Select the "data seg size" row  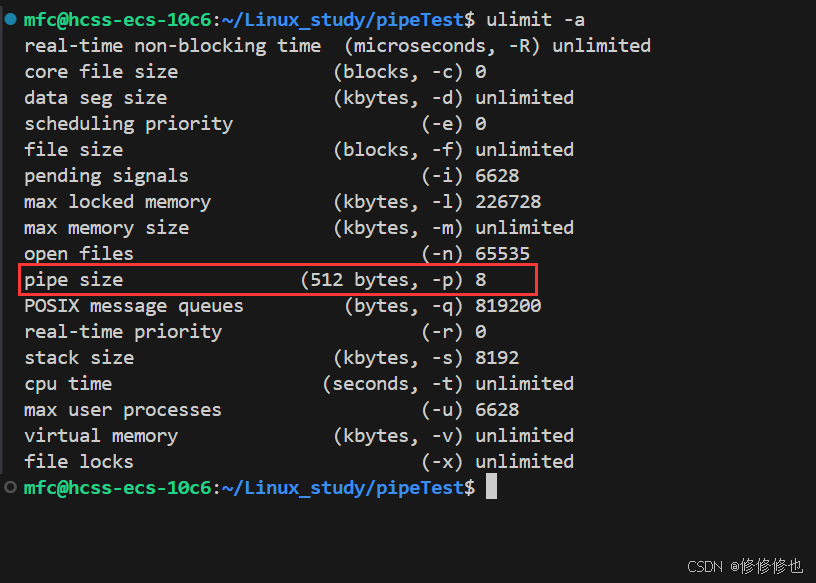tap(299, 98)
